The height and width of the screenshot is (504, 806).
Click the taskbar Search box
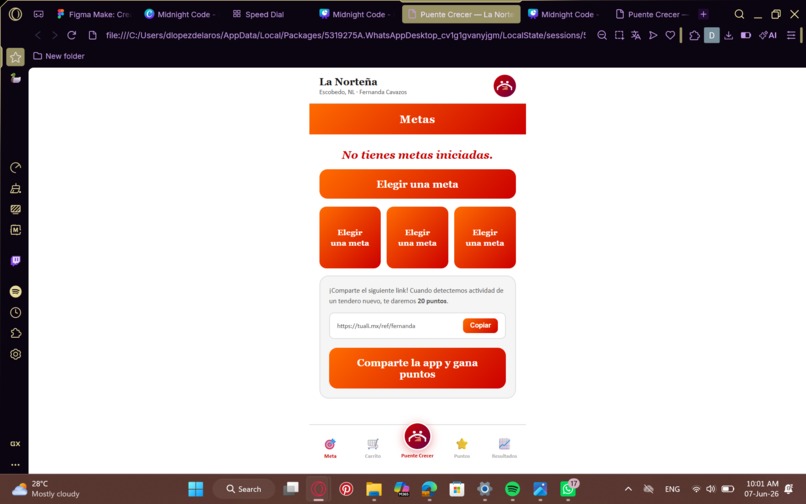tap(244, 489)
